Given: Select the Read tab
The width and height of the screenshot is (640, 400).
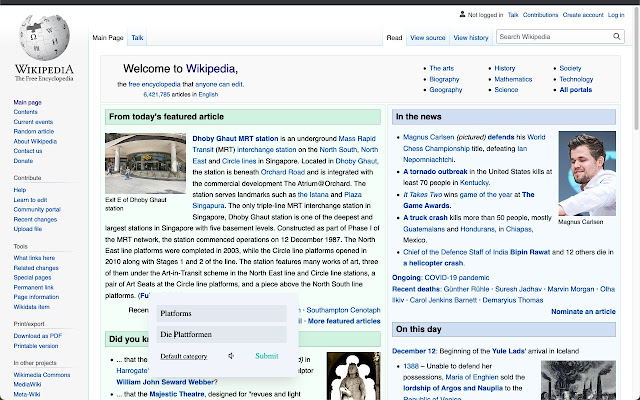Looking at the screenshot, I should click(x=394, y=38).
